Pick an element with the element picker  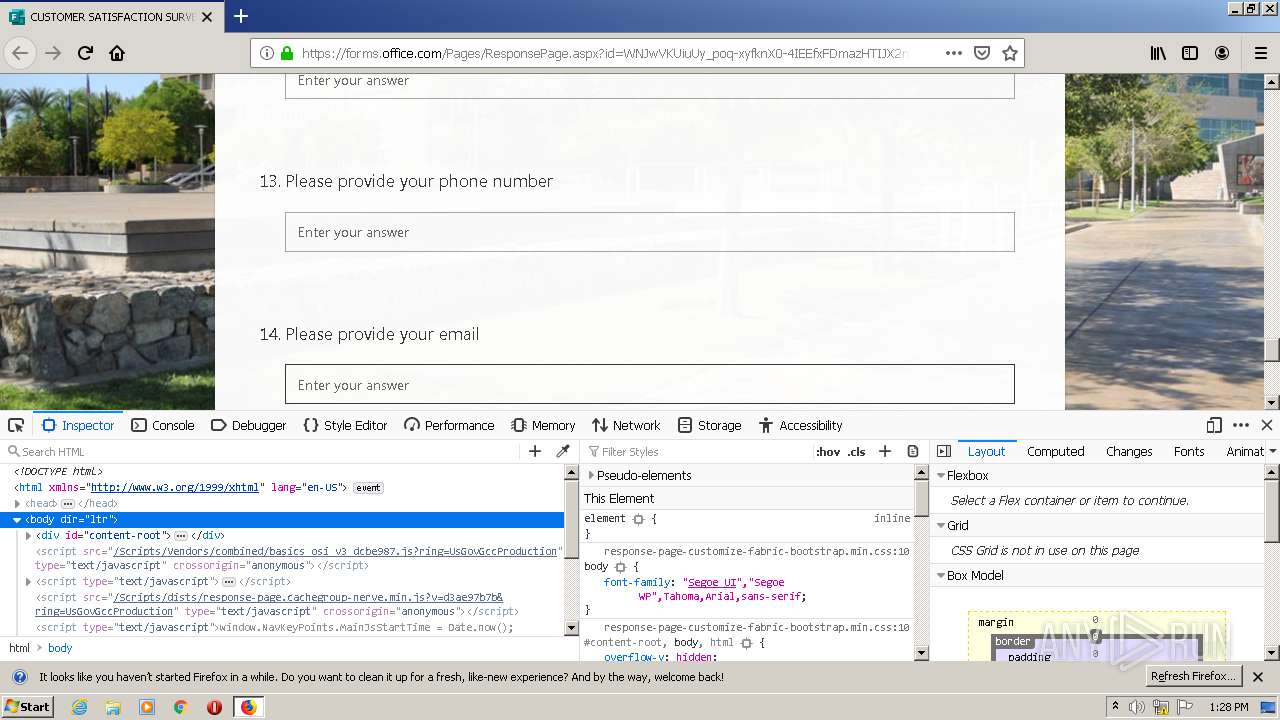pos(16,425)
